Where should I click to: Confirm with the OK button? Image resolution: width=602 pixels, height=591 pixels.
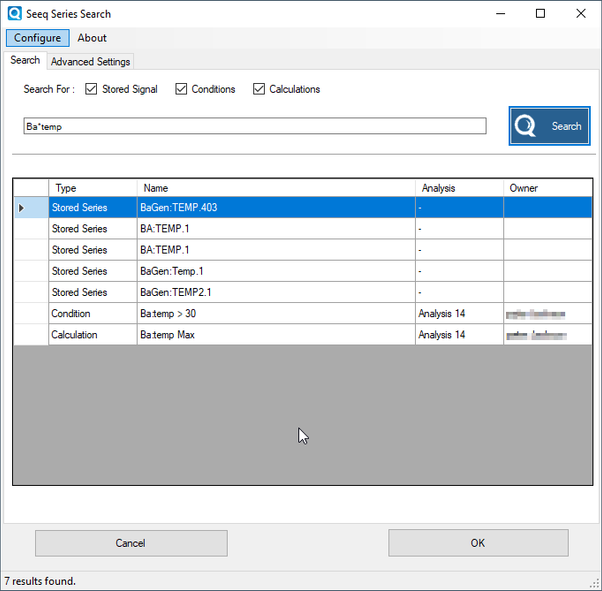click(x=478, y=543)
